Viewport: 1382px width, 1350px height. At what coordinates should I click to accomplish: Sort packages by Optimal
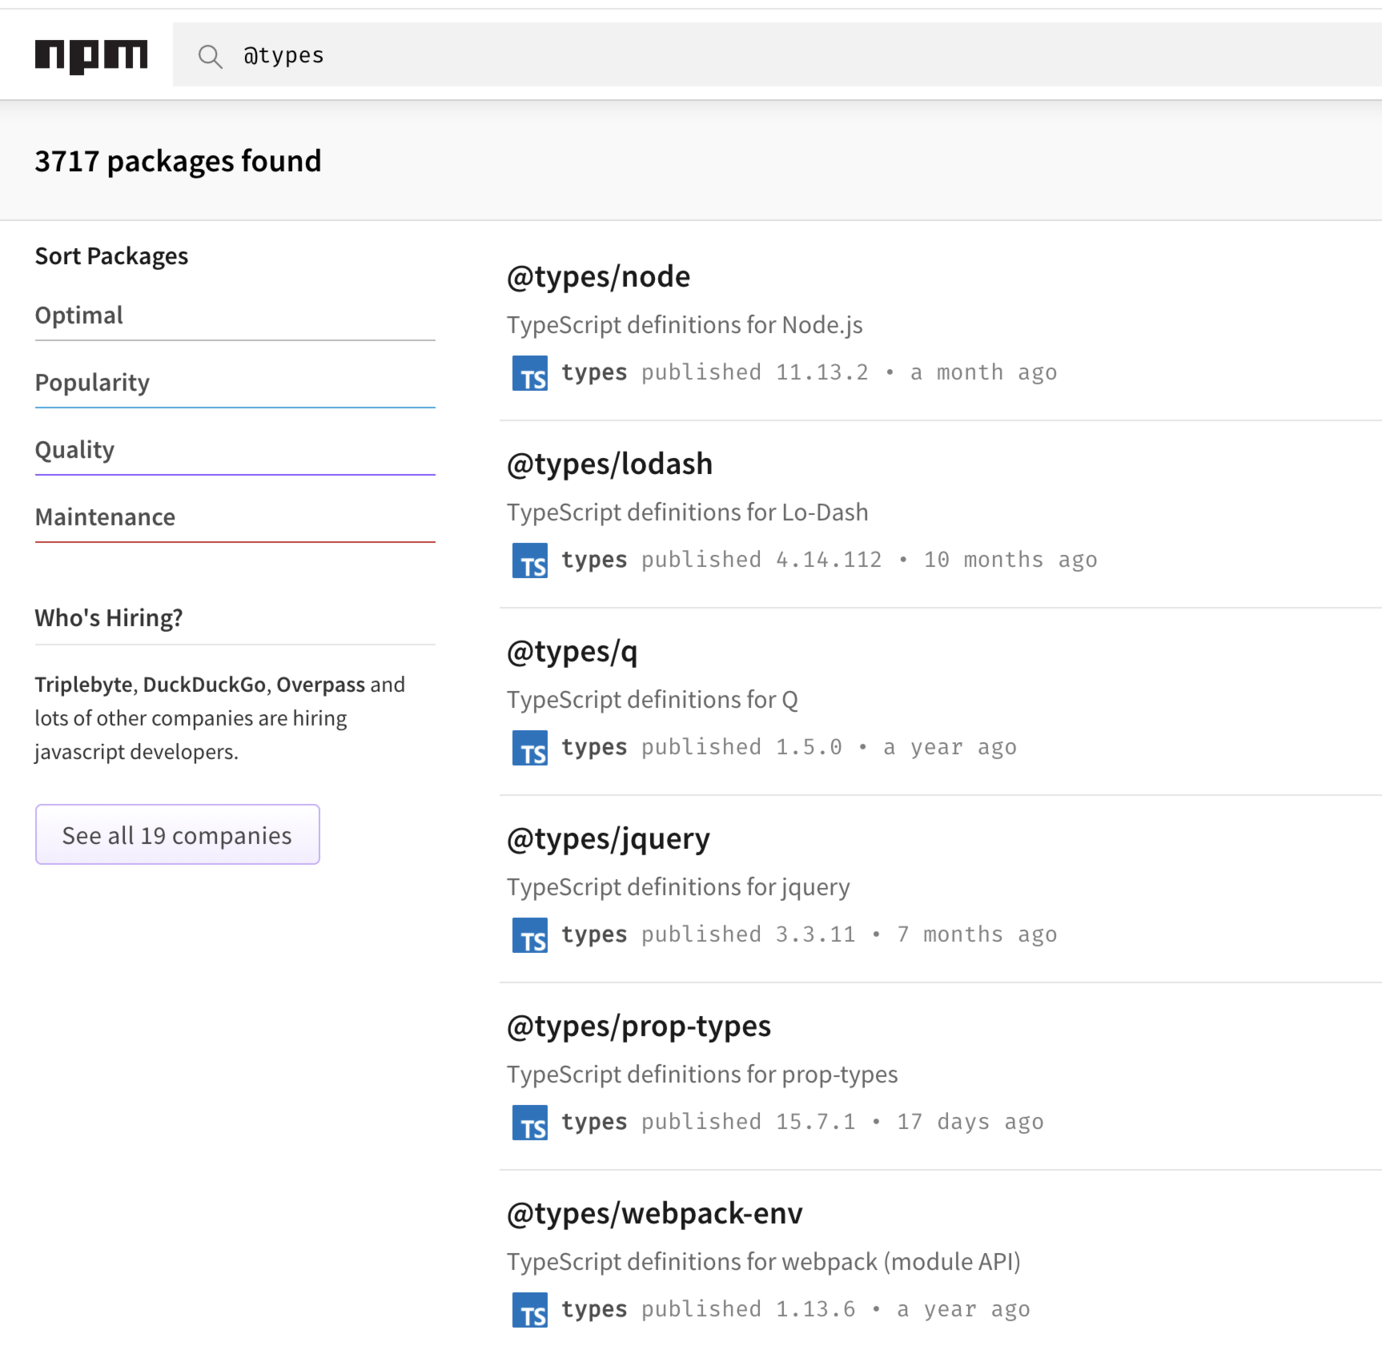click(235, 316)
